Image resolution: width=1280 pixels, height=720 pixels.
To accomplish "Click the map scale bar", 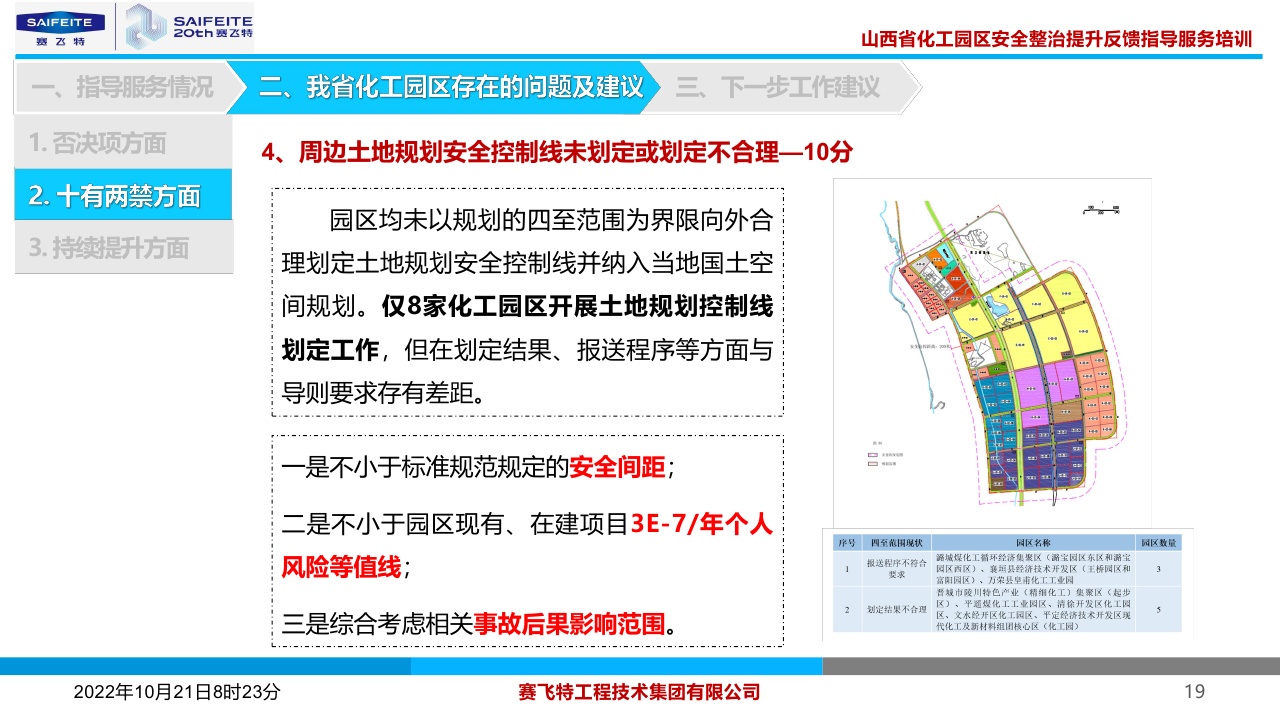I will (x=1102, y=210).
